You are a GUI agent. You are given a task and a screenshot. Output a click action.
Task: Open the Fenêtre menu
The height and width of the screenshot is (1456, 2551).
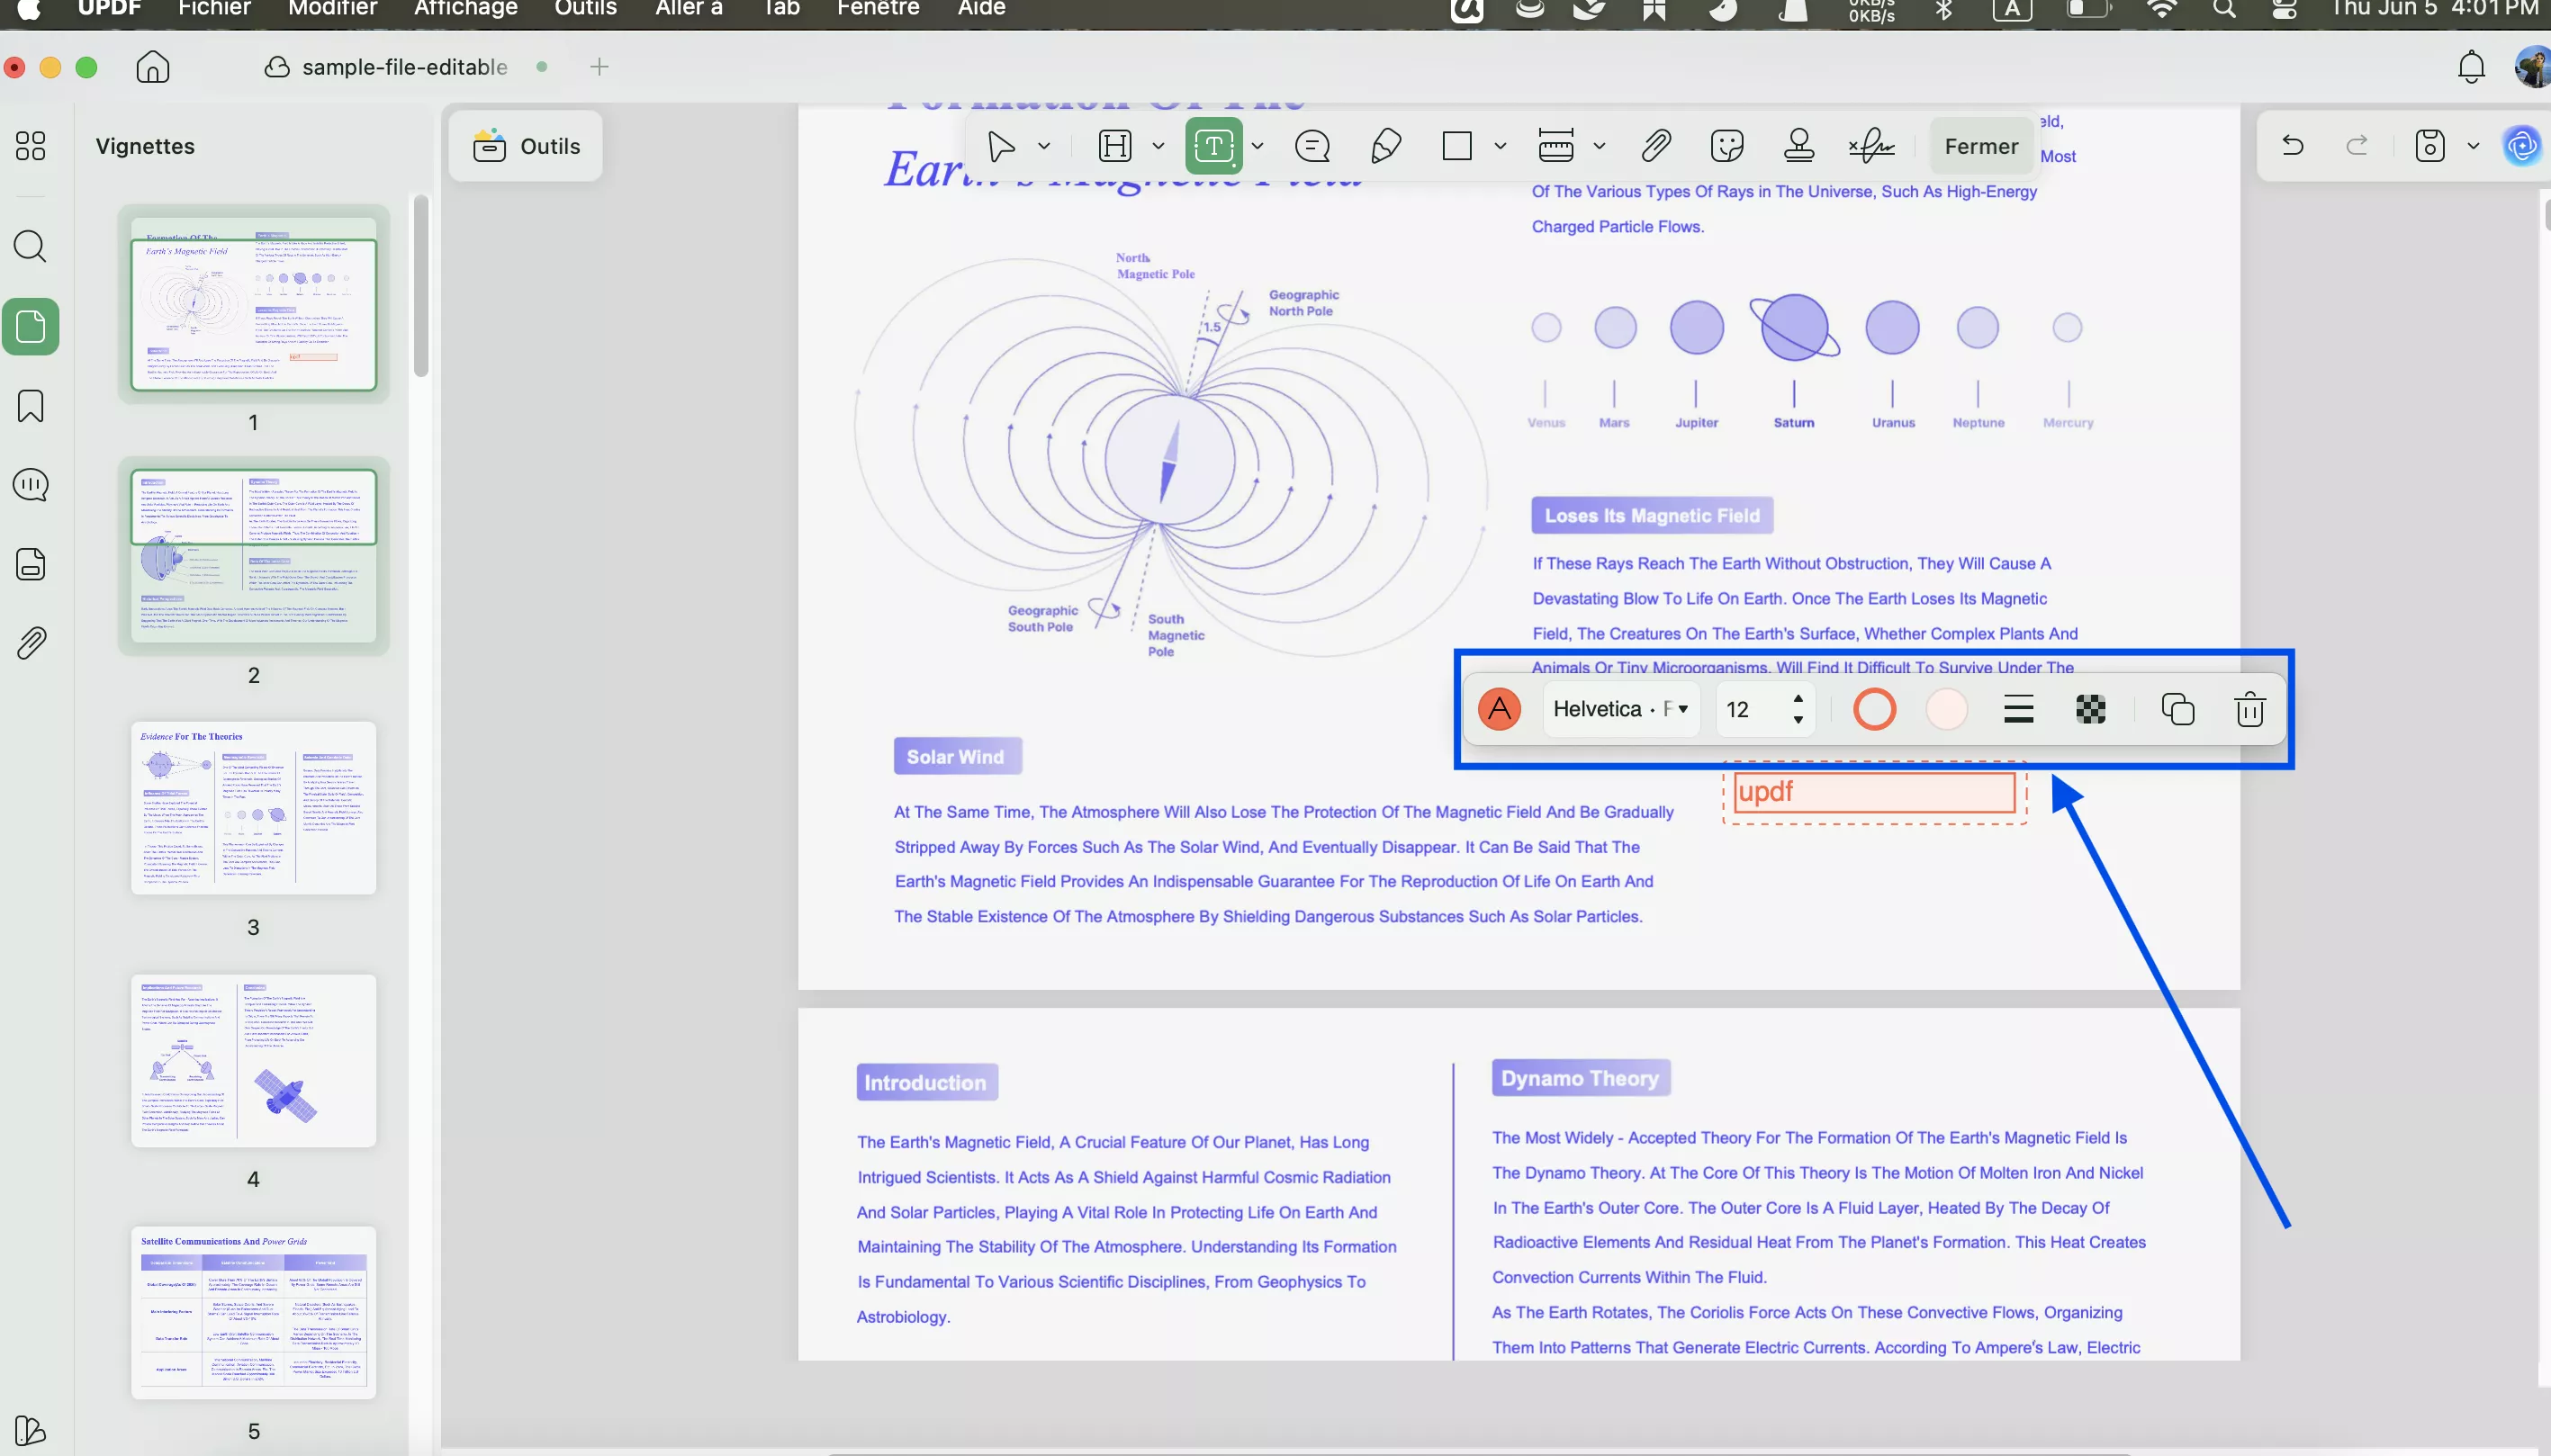point(878,9)
